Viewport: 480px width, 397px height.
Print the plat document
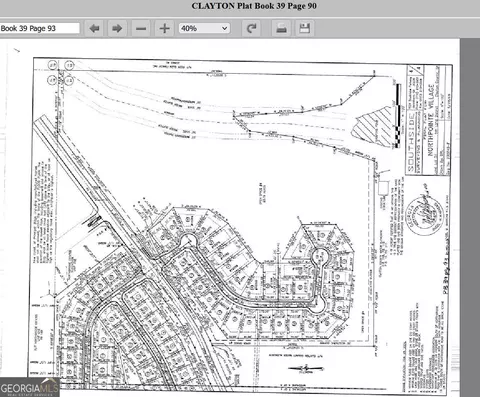pyautogui.click(x=282, y=28)
